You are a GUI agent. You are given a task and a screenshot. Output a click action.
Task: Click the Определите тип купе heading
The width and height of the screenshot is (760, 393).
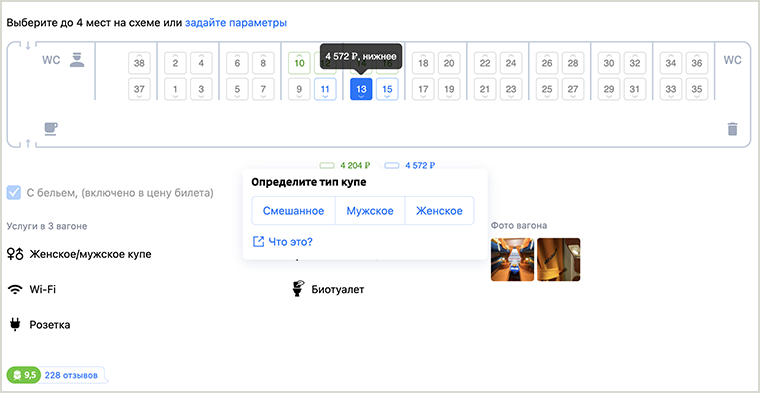point(308,183)
